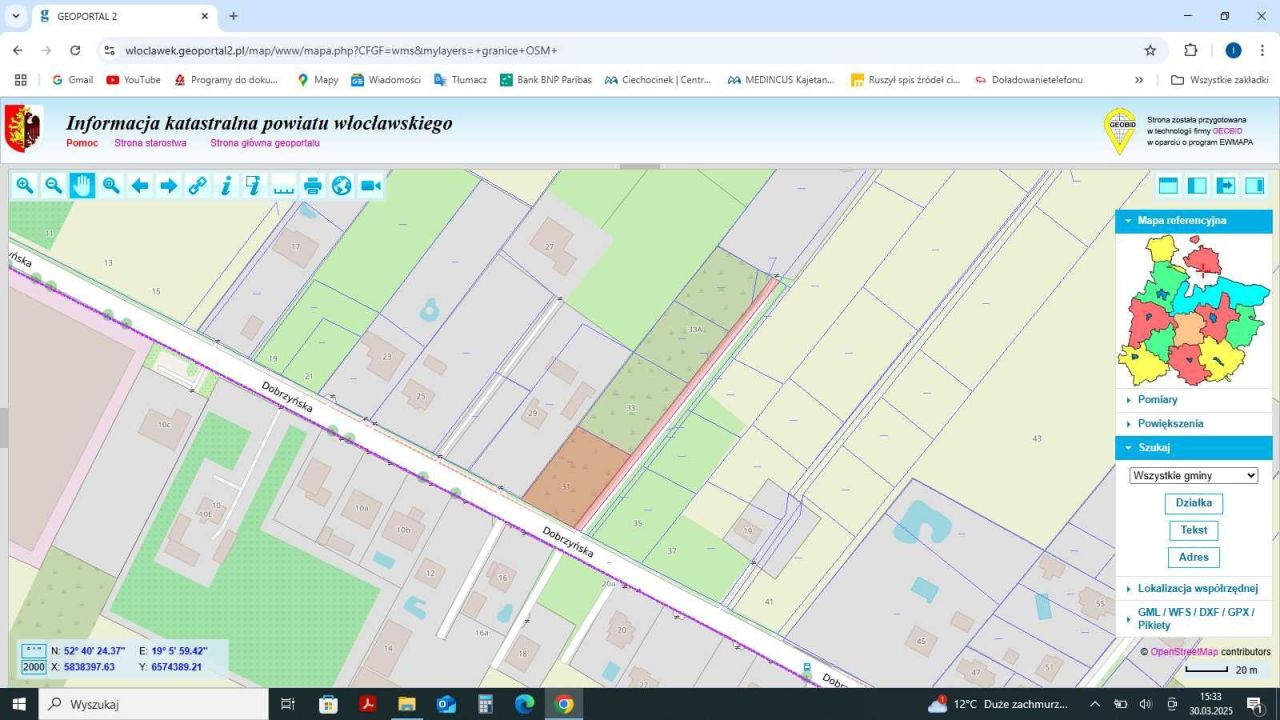Click the globe icon in map toolbar
The height and width of the screenshot is (720, 1280).
342,185
